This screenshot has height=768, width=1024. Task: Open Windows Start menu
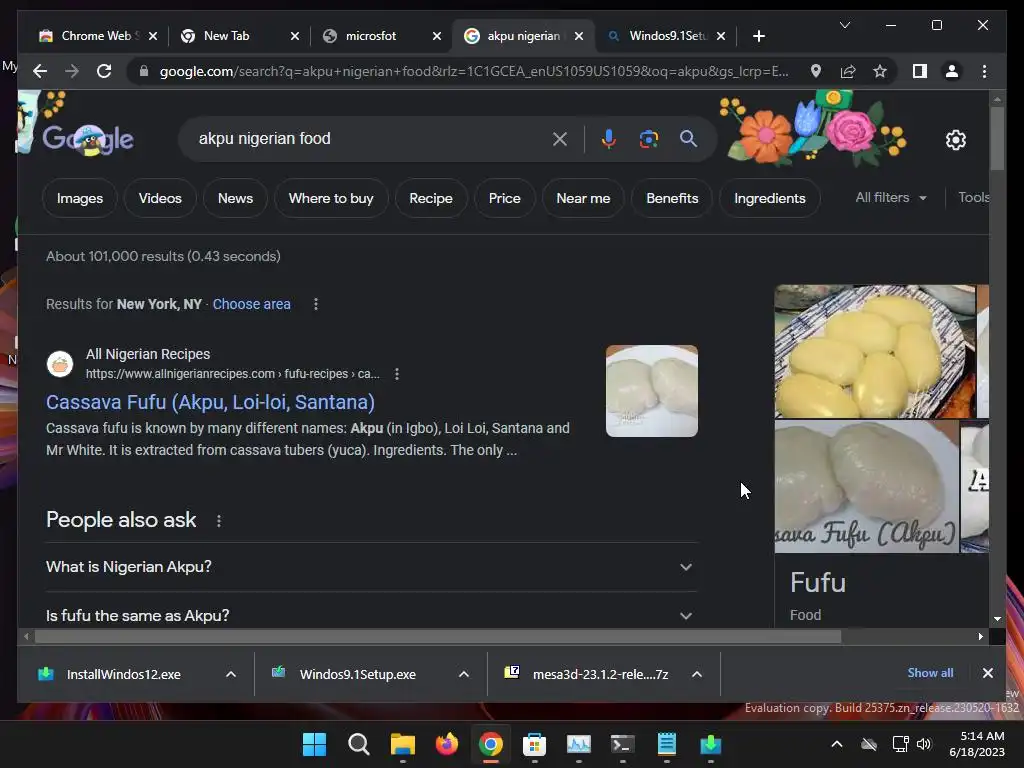[314, 744]
